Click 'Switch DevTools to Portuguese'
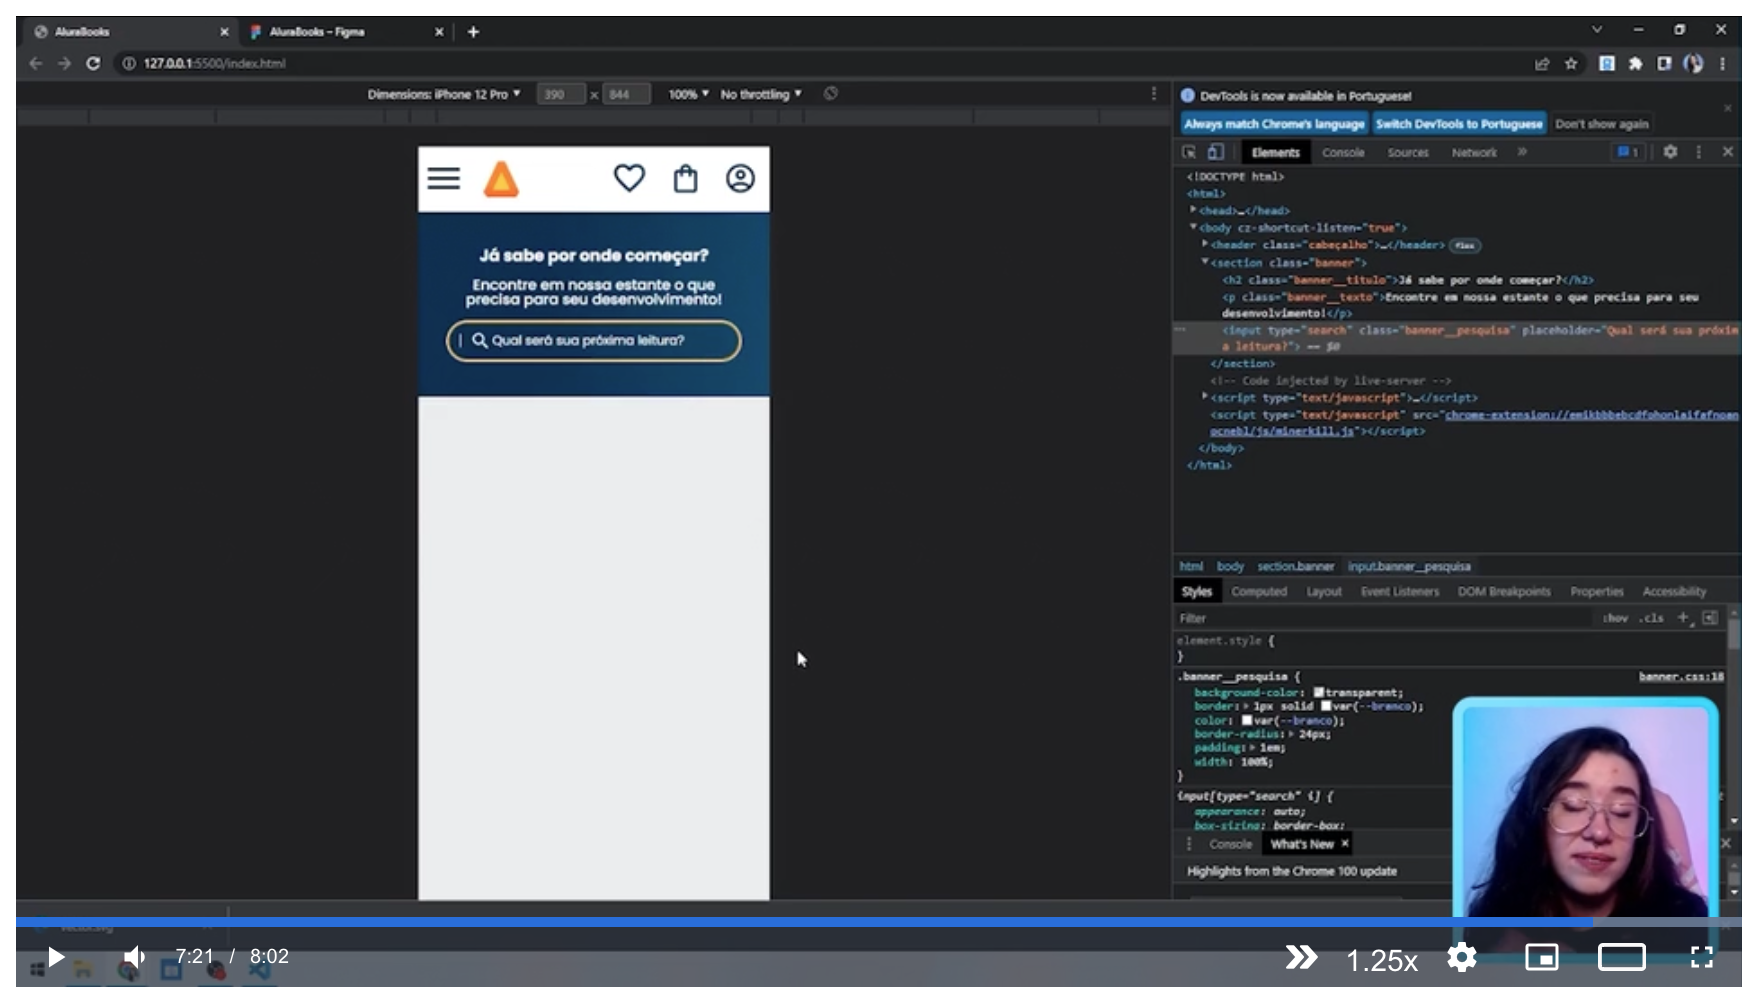This screenshot has height=1000, width=1754. pos(1459,124)
